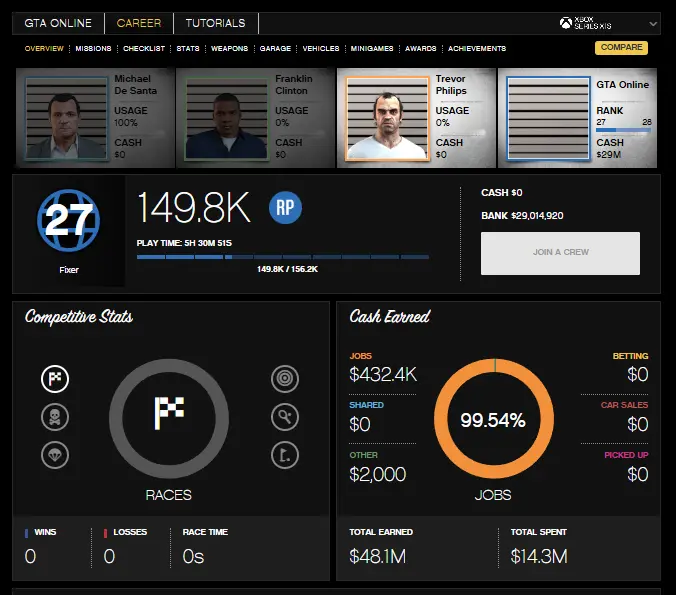Click the rank 27 globe badge
The image size is (676, 595).
(x=69, y=220)
